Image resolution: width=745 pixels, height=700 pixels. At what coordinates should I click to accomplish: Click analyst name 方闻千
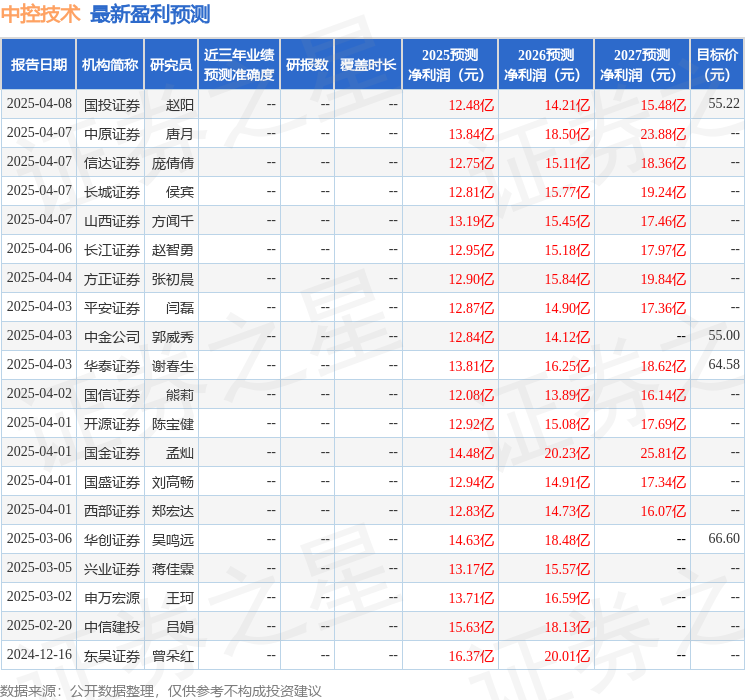click(173, 221)
